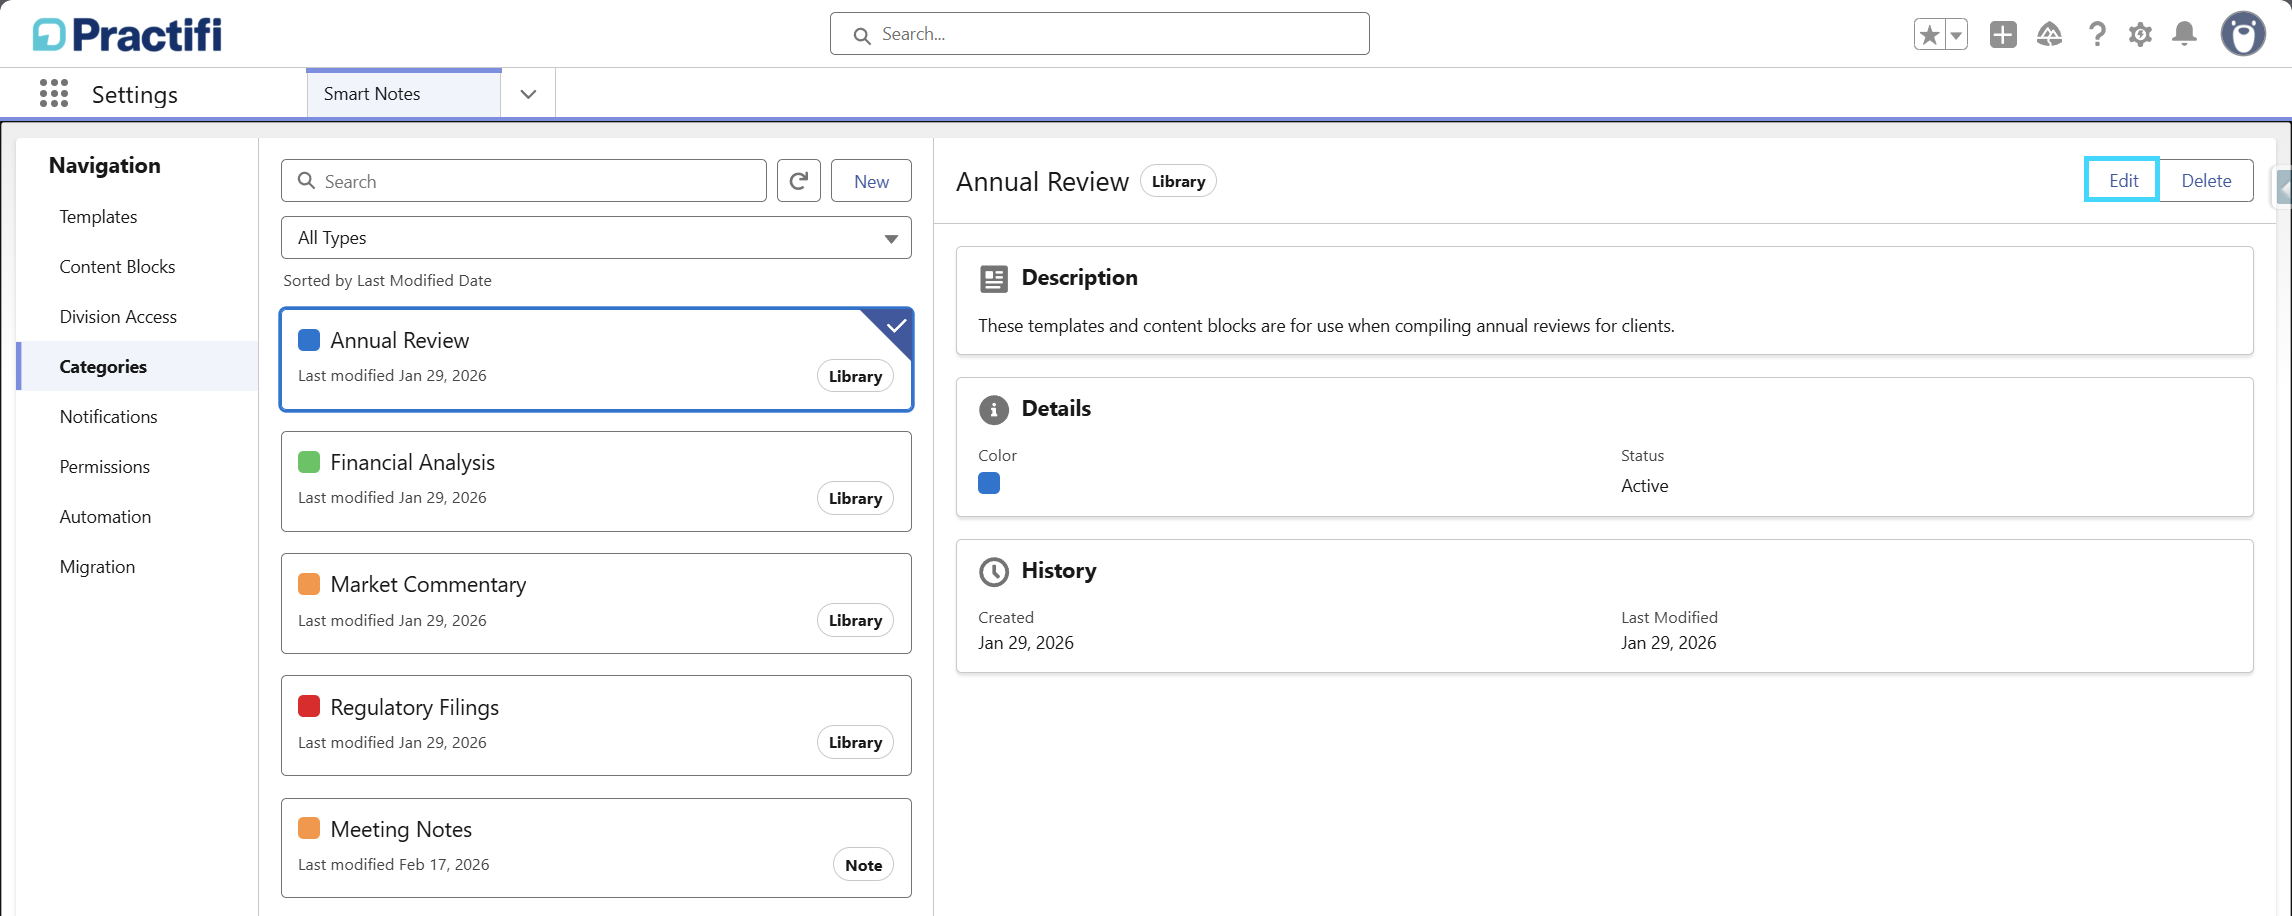Click the orange swatch on Meeting Notes card
This screenshot has width=2292, height=916.
tap(309, 829)
